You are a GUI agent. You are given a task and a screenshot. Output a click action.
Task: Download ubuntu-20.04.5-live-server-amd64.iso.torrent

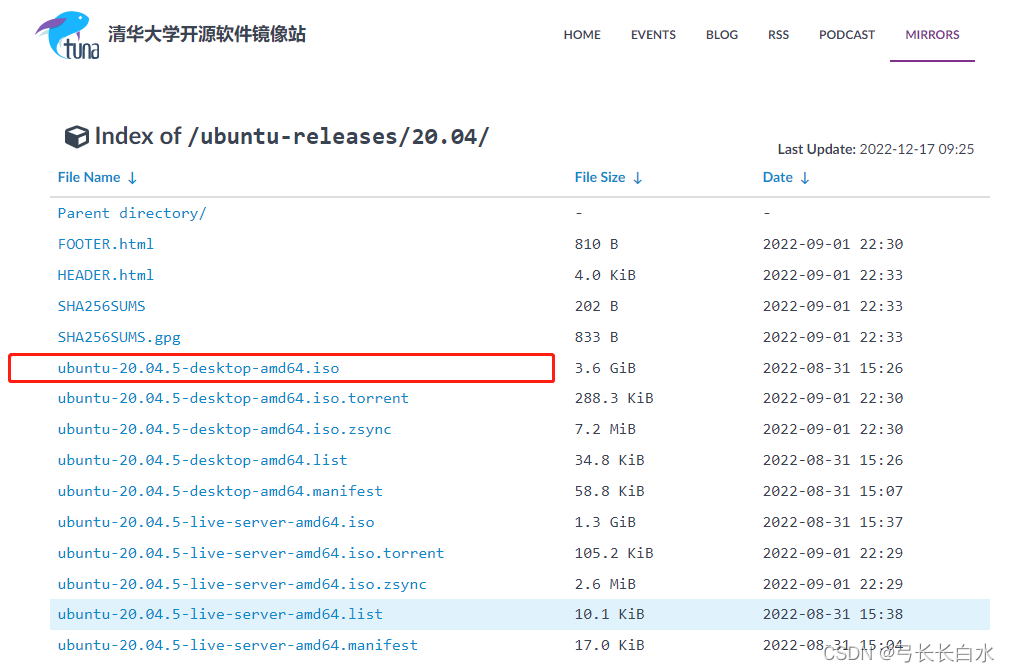pyautogui.click(x=251, y=553)
